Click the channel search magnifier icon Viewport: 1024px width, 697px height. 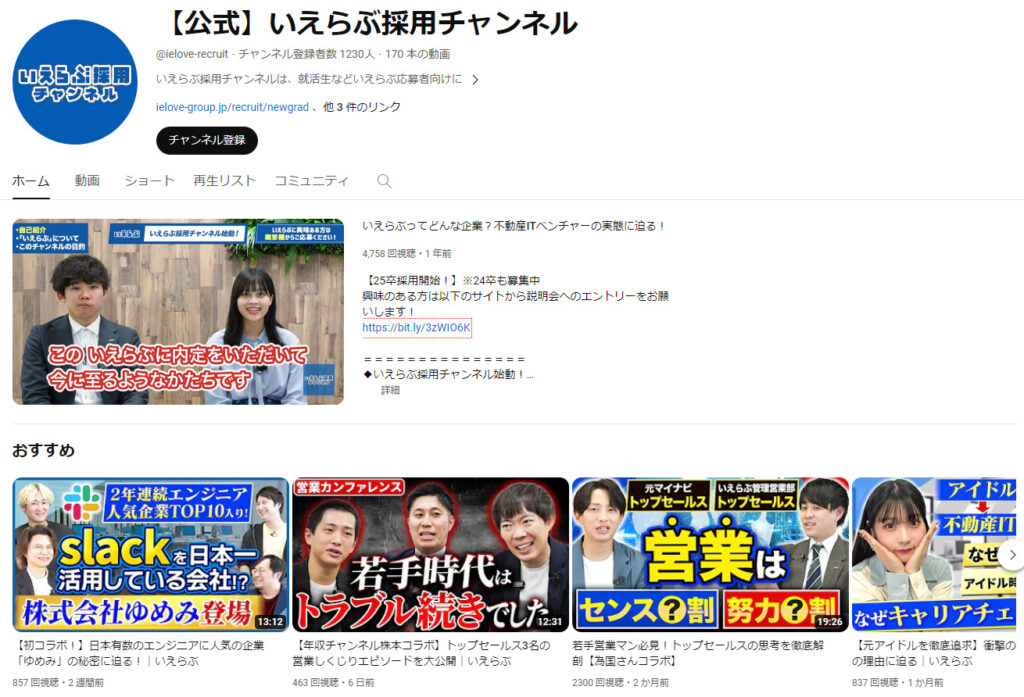[384, 181]
